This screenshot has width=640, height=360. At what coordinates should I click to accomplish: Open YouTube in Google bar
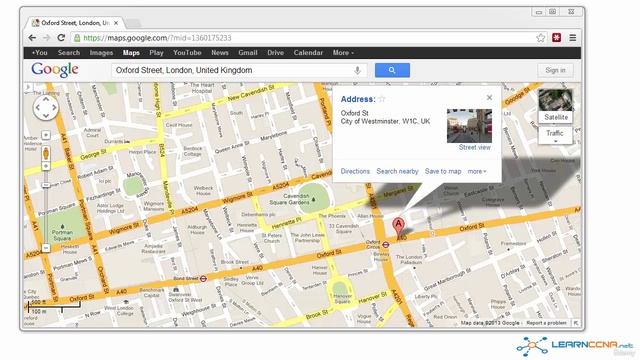point(187,53)
